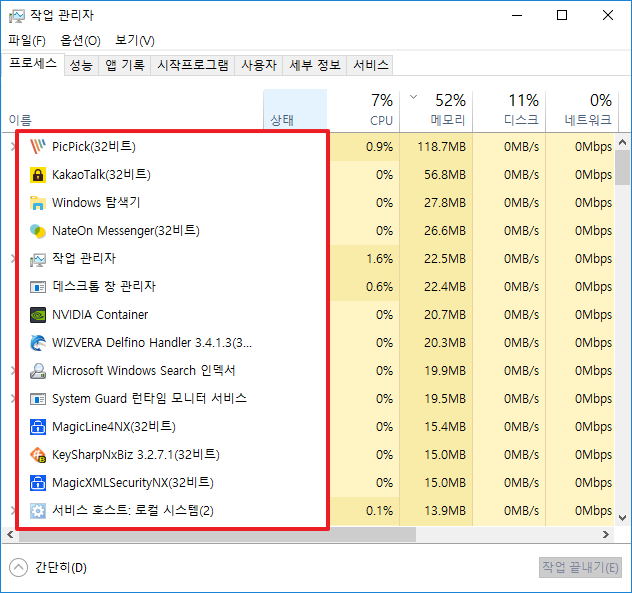Click the System Guard 런타임 모니터 icon
This screenshot has height=593, width=632.
click(37, 399)
